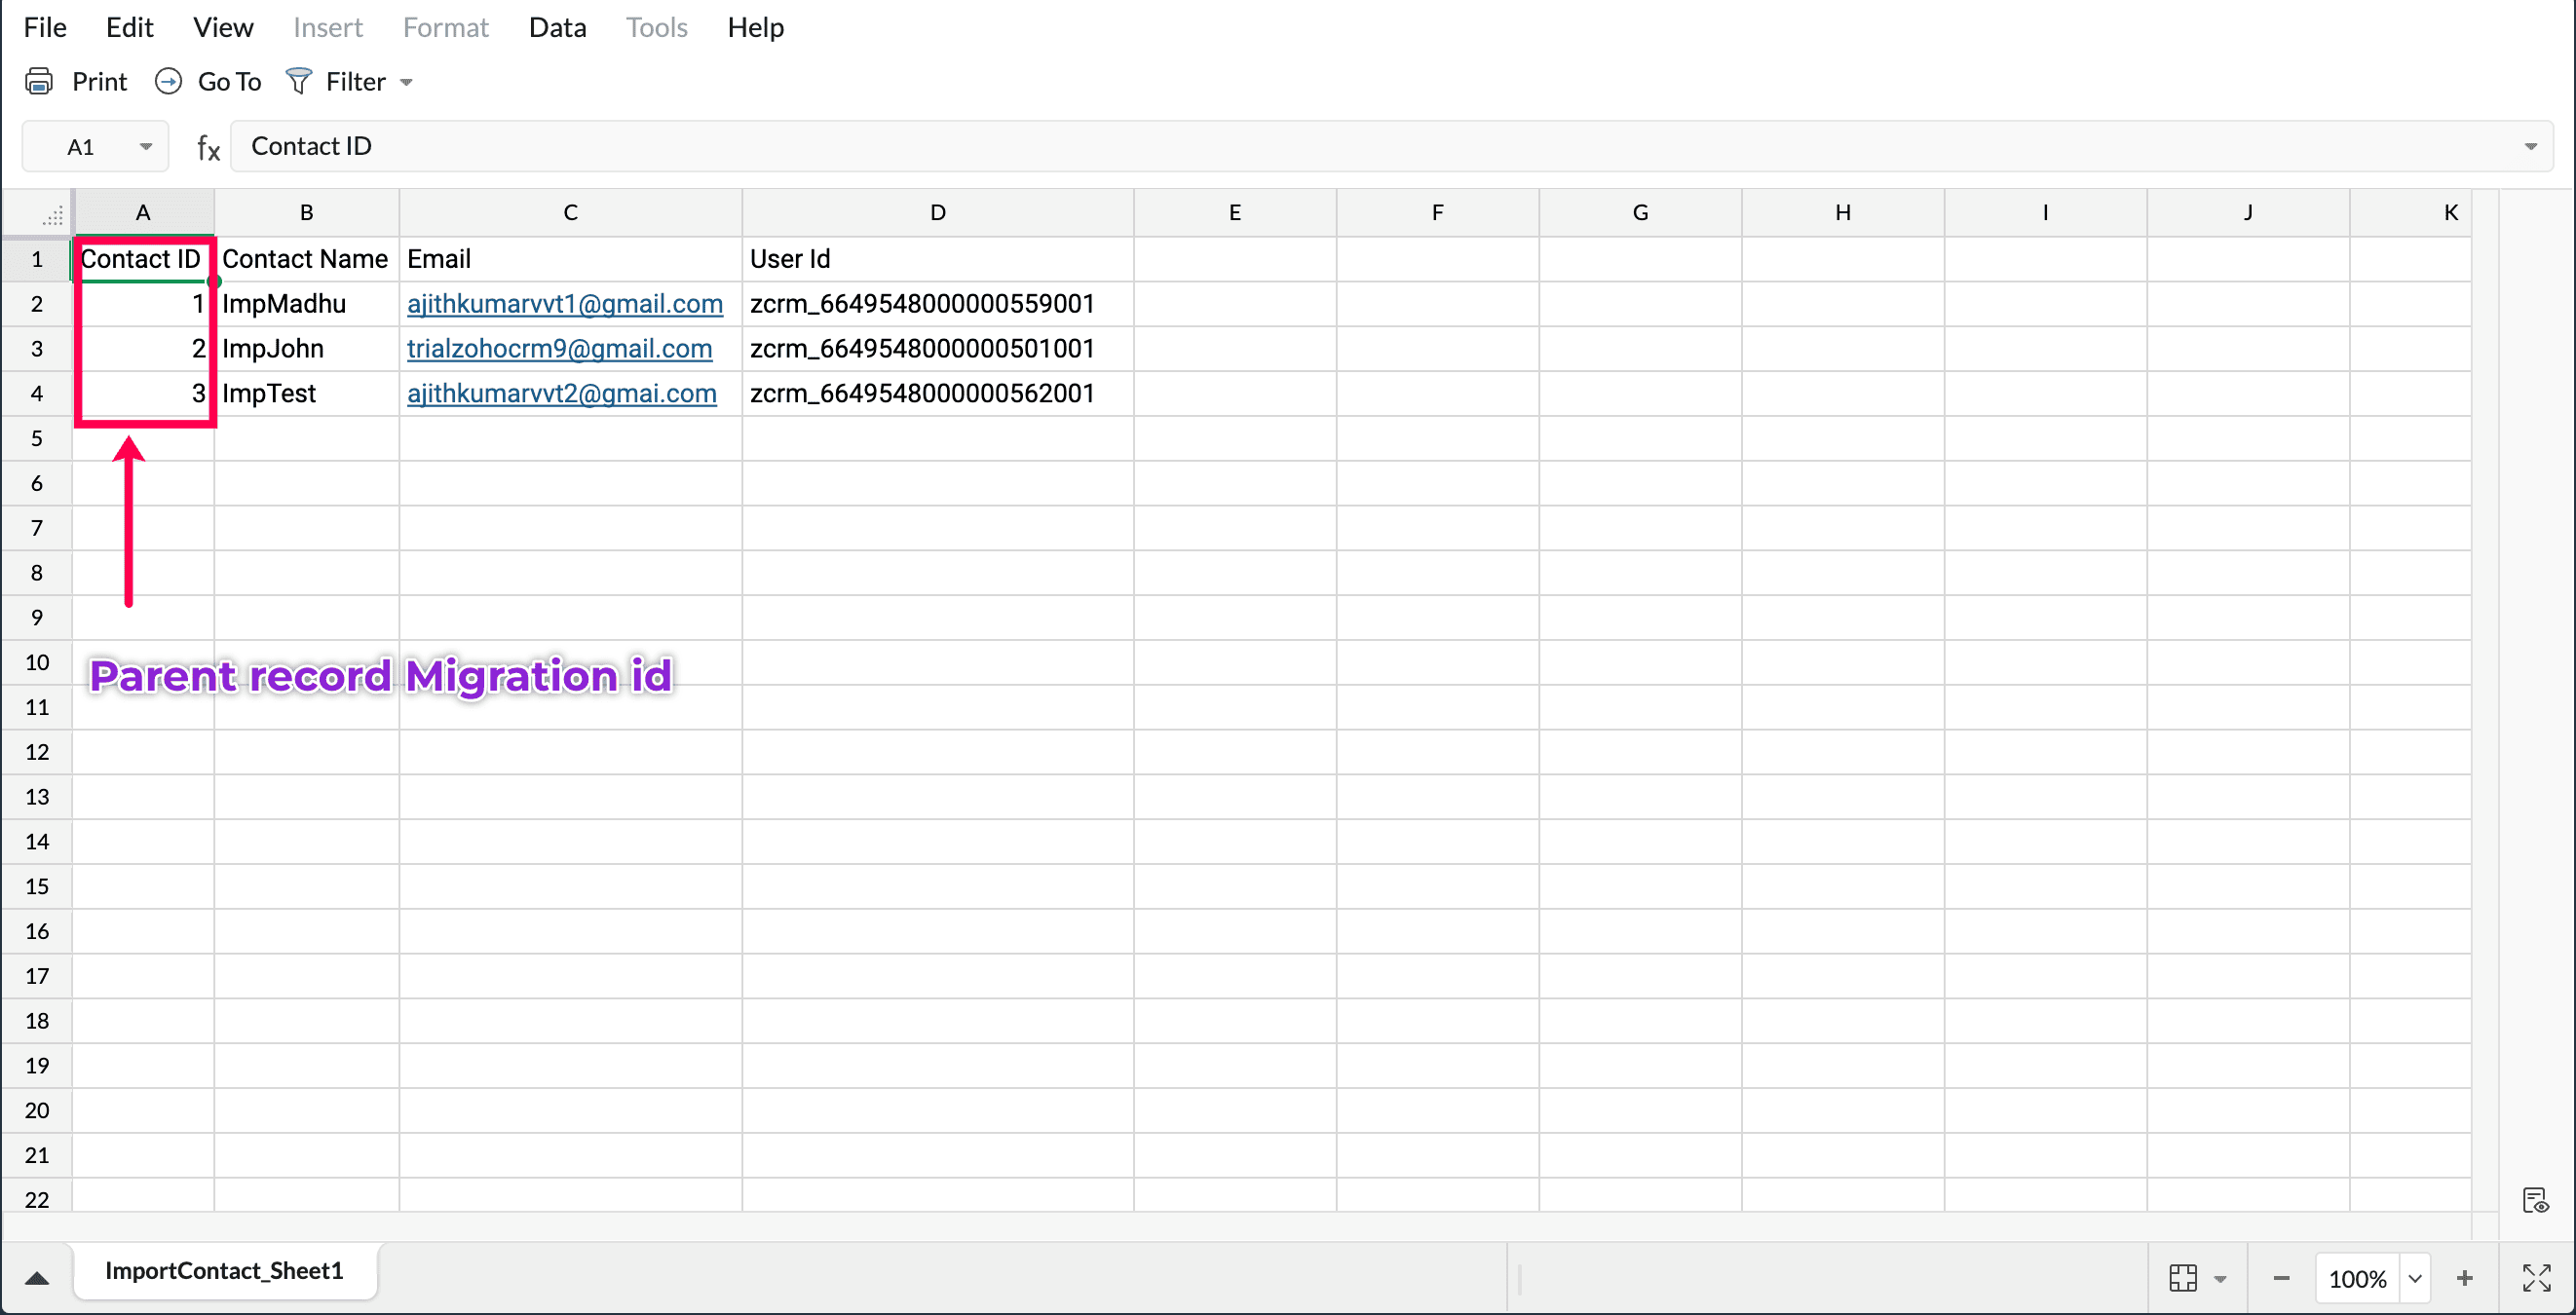The height and width of the screenshot is (1315, 2576).
Task: Open the Data menu
Action: click(x=557, y=27)
